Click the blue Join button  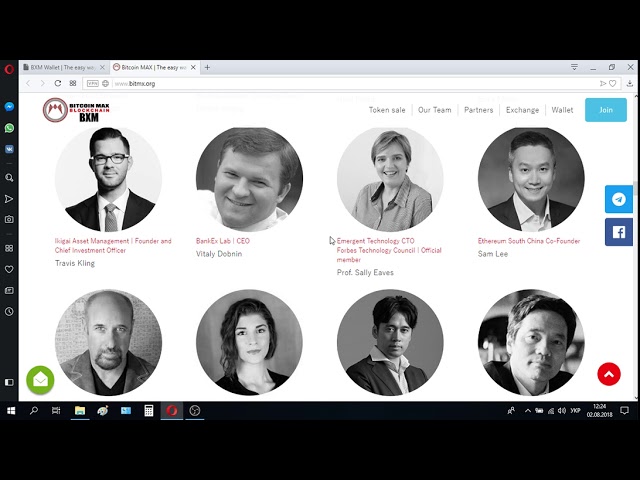click(x=606, y=110)
